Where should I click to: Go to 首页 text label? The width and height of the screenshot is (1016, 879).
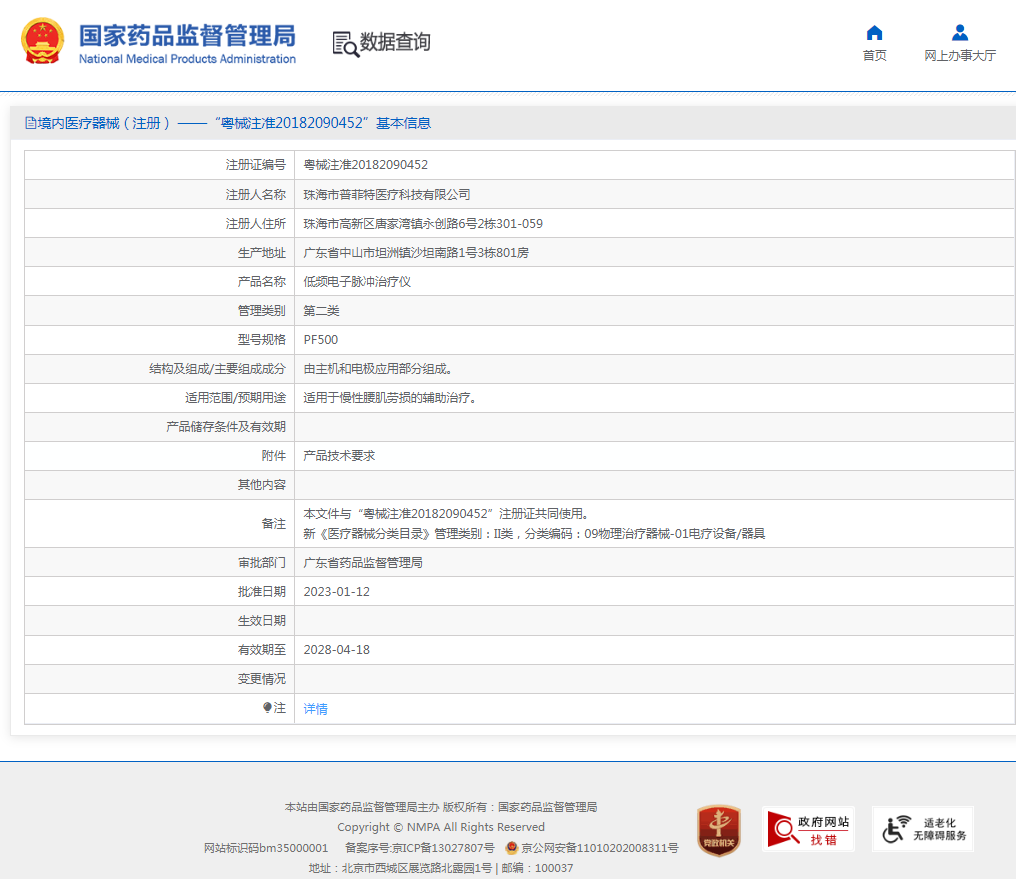[874, 56]
